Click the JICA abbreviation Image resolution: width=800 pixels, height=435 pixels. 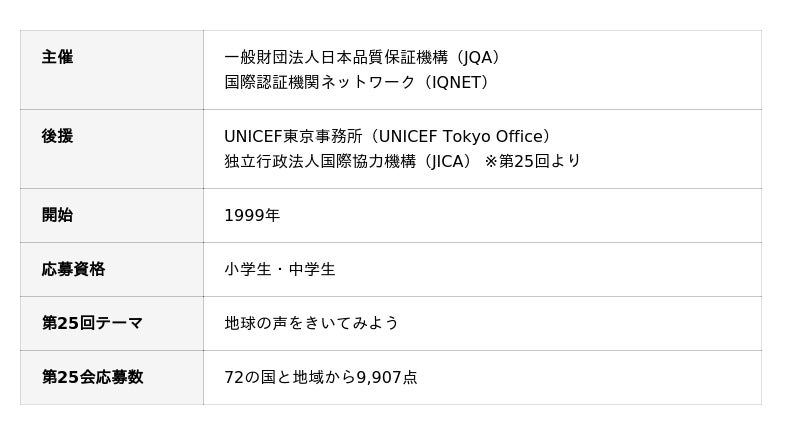[446, 161]
